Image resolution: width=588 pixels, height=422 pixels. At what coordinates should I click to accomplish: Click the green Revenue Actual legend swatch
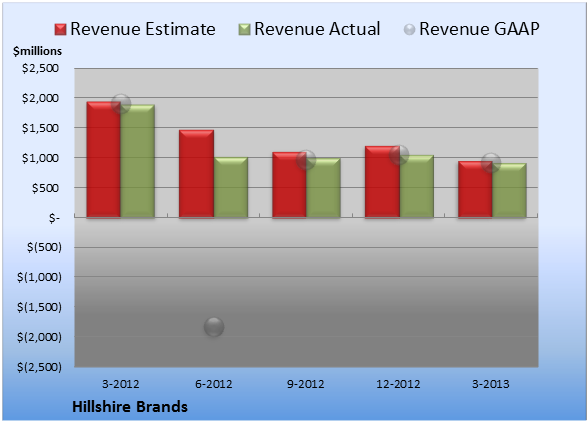tap(244, 30)
